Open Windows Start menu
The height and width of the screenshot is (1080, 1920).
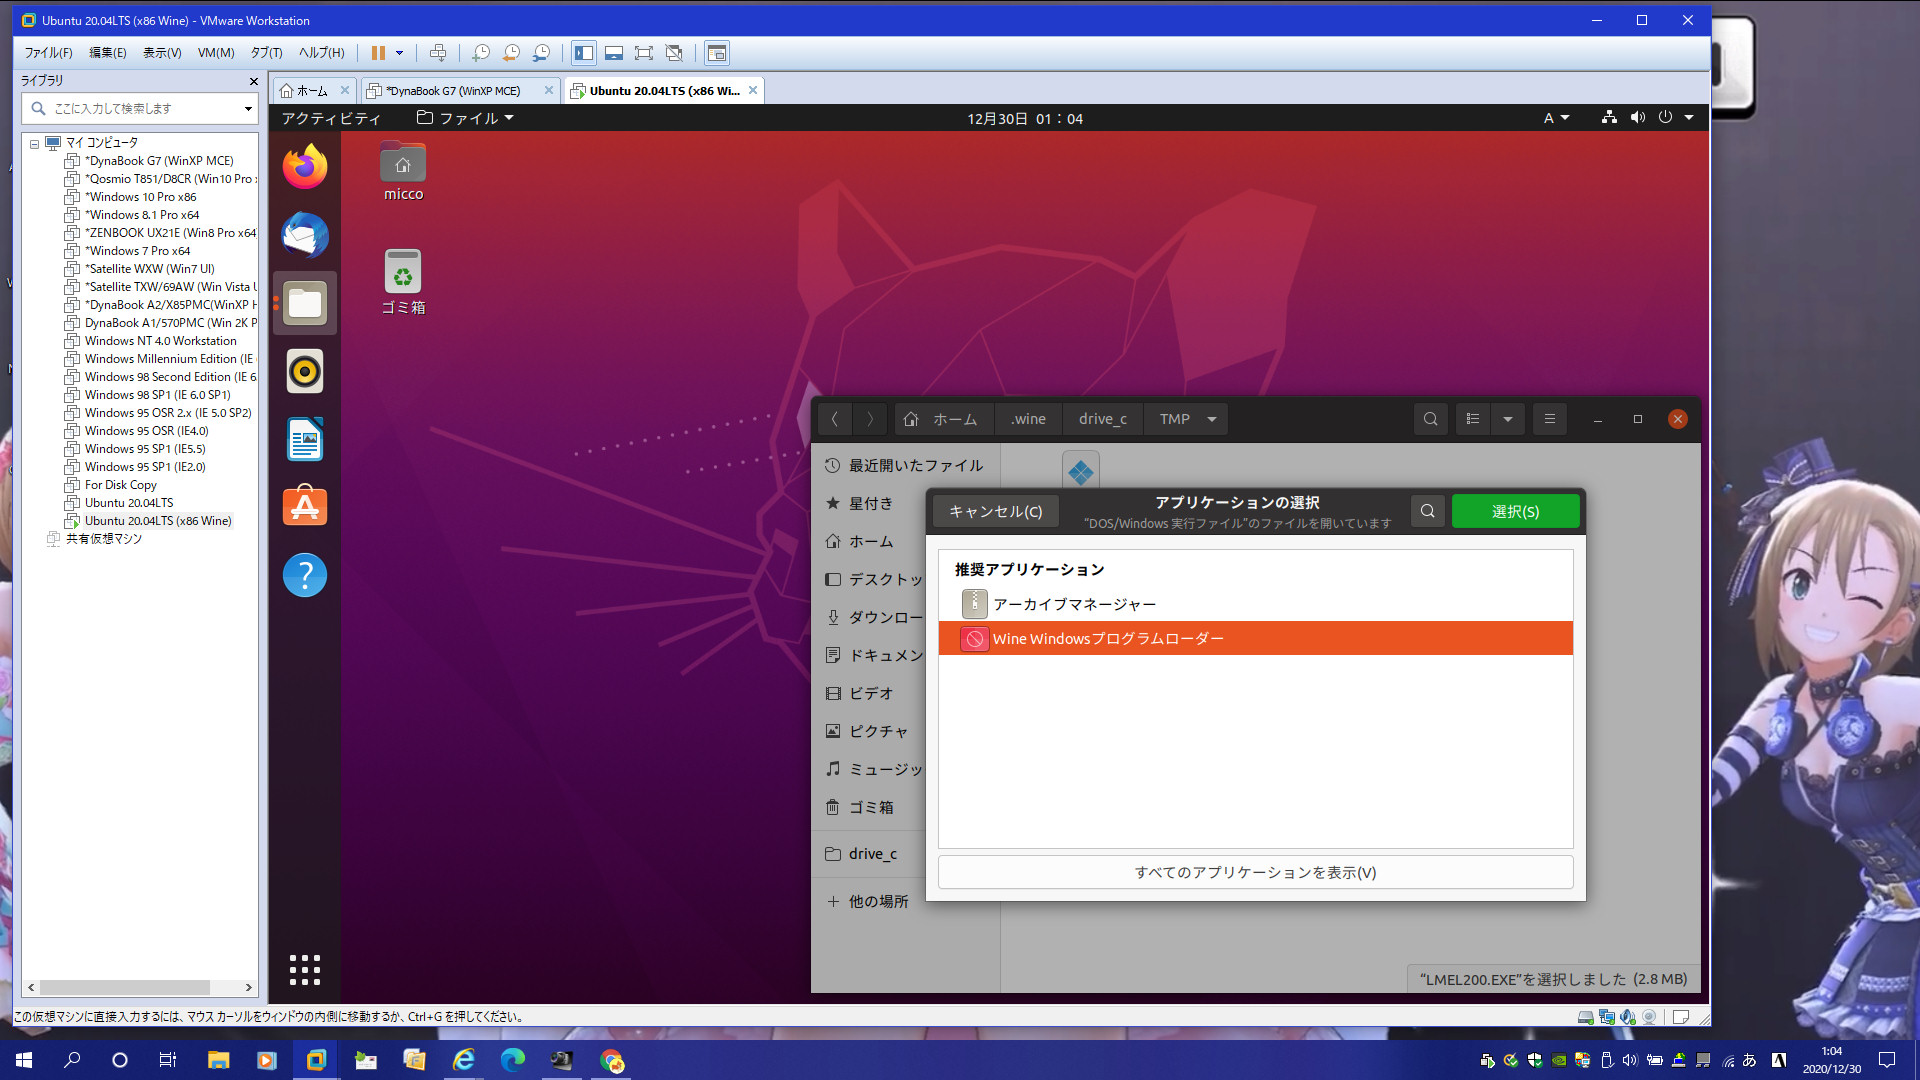[24, 1060]
